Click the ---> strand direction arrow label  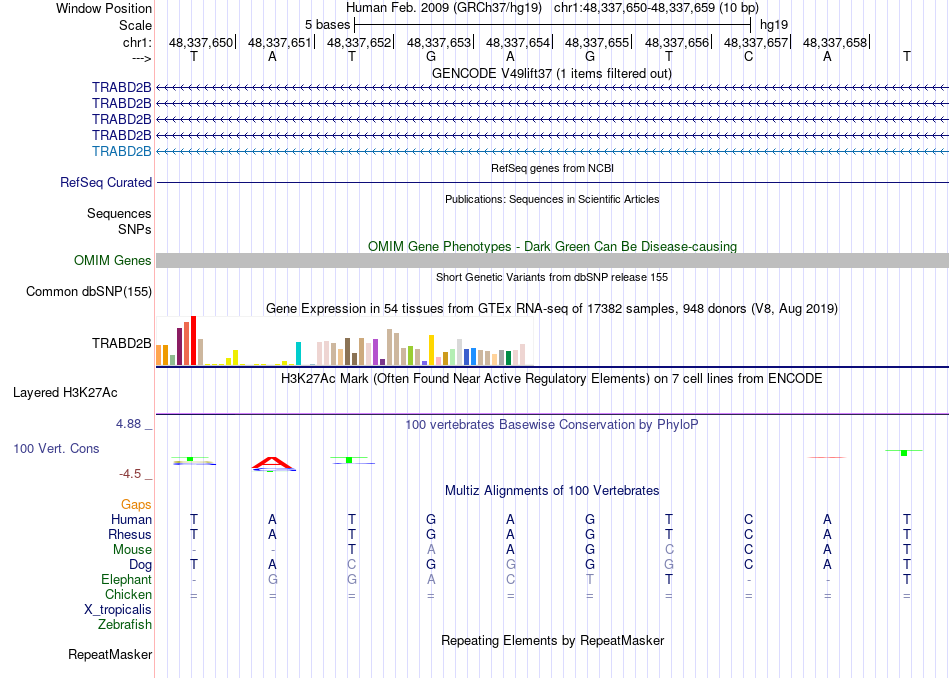click(142, 58)
